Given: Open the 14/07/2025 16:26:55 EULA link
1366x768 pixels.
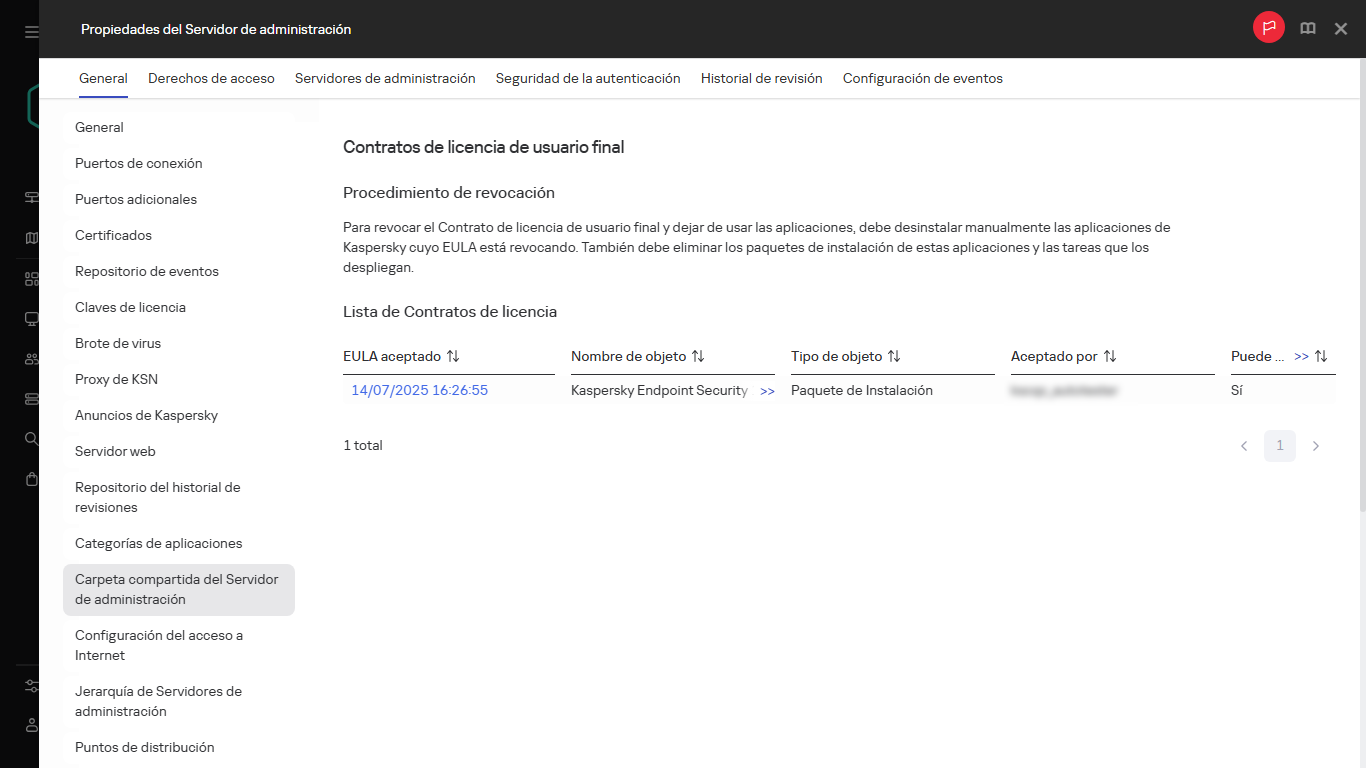Looking at the screenshot, I should pyautogui.click(x=419, y=390).
